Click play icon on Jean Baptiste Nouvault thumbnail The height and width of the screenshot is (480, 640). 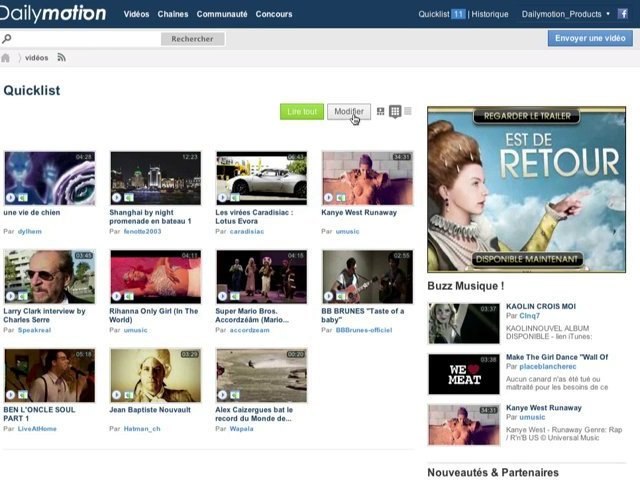click(x=117, y=395)
